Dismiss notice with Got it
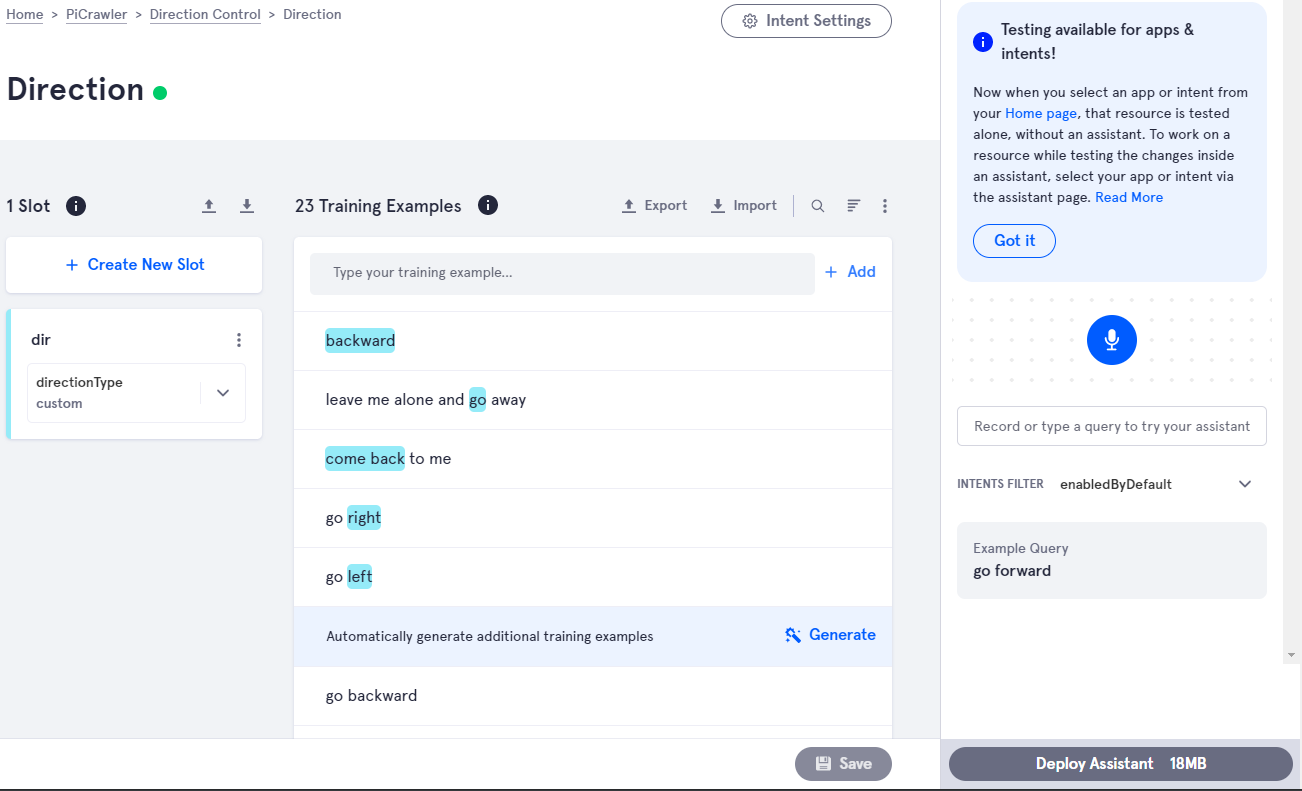 click(x=1014, y=241)
